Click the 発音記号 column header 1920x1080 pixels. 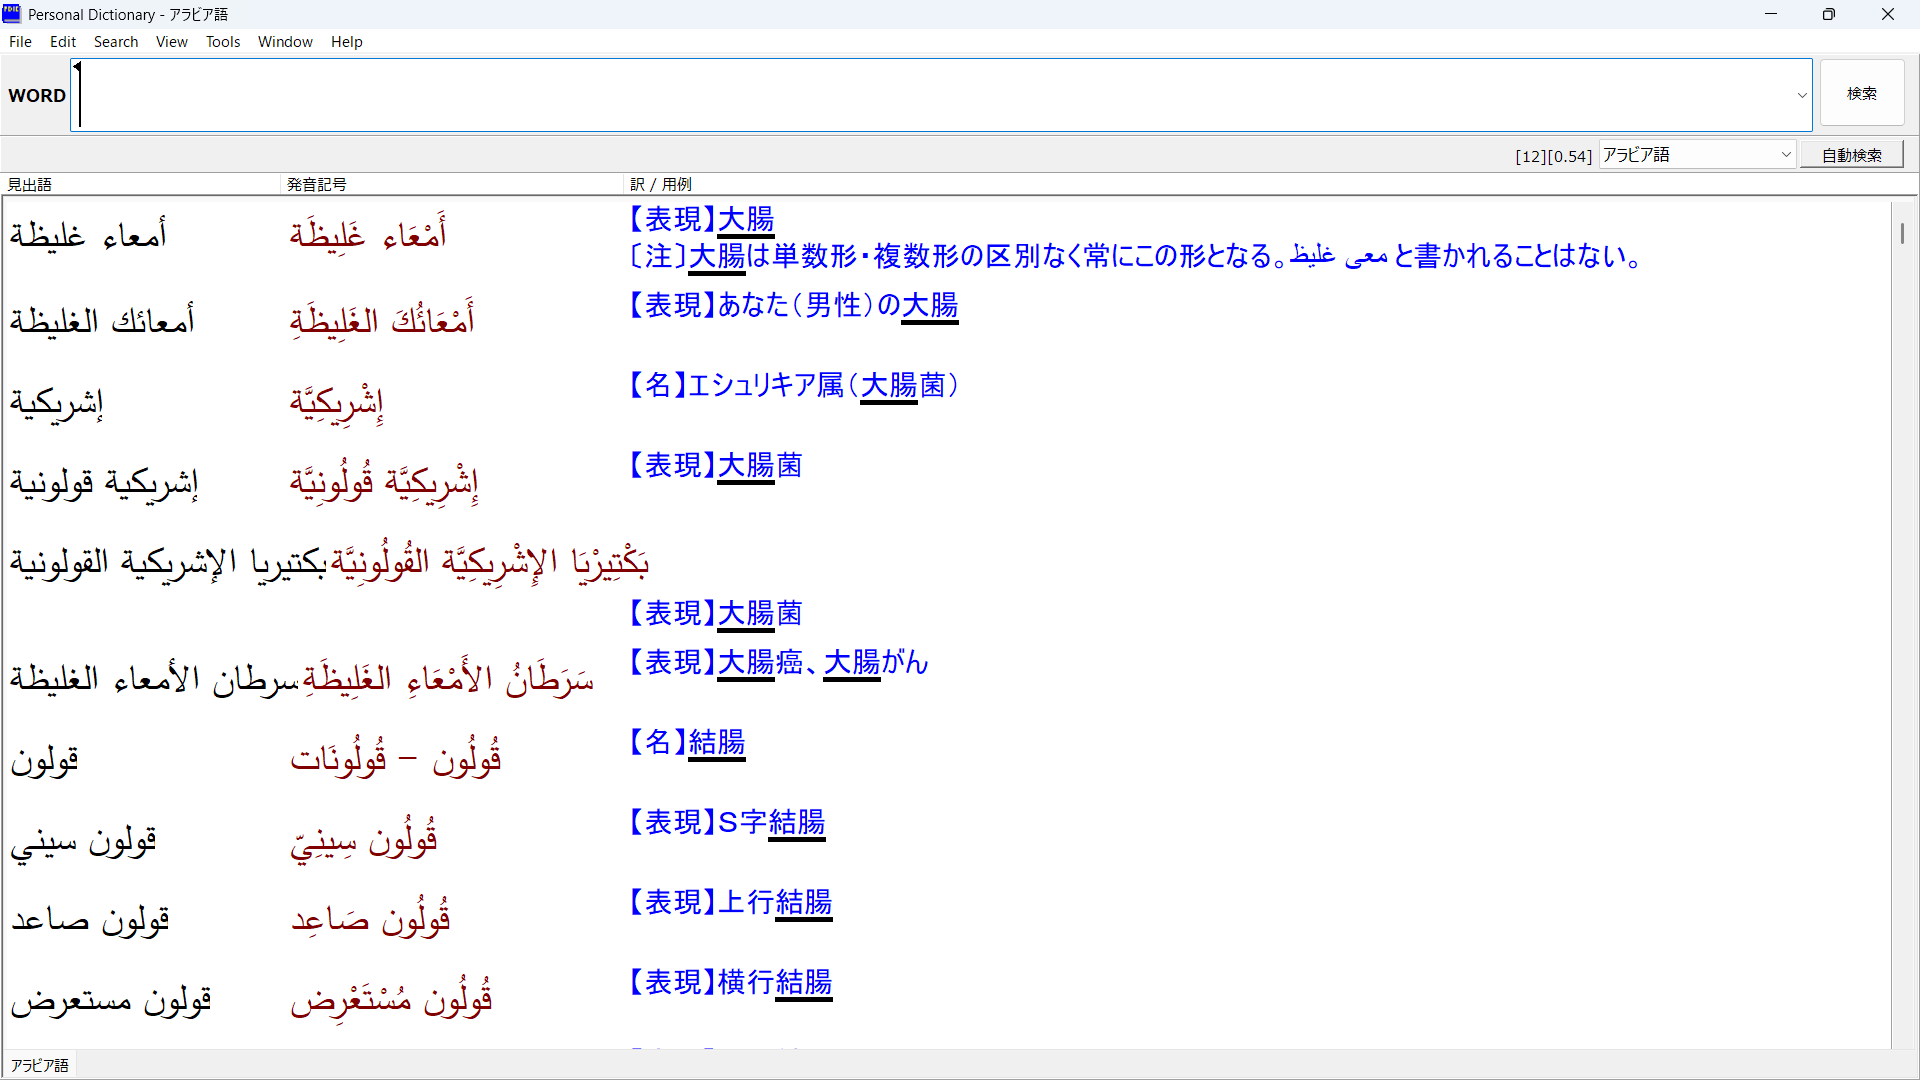coord(316,184)
